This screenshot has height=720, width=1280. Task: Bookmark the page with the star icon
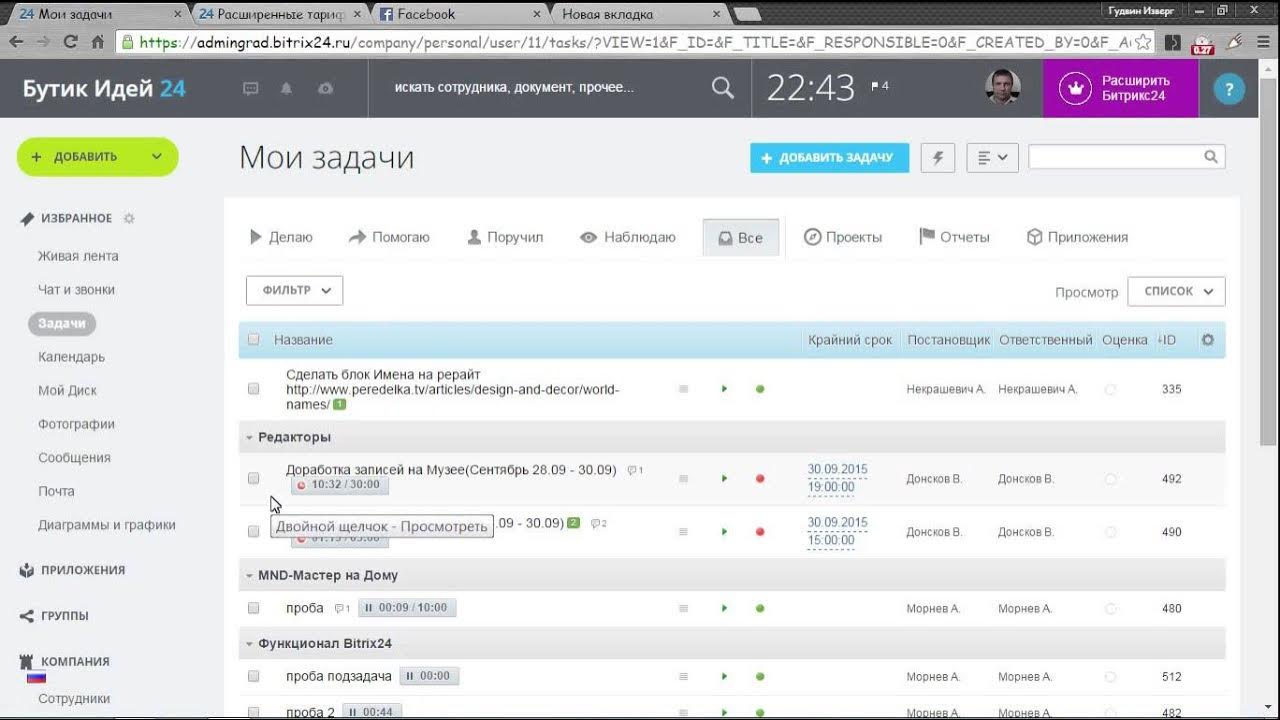coord(1144,42)
